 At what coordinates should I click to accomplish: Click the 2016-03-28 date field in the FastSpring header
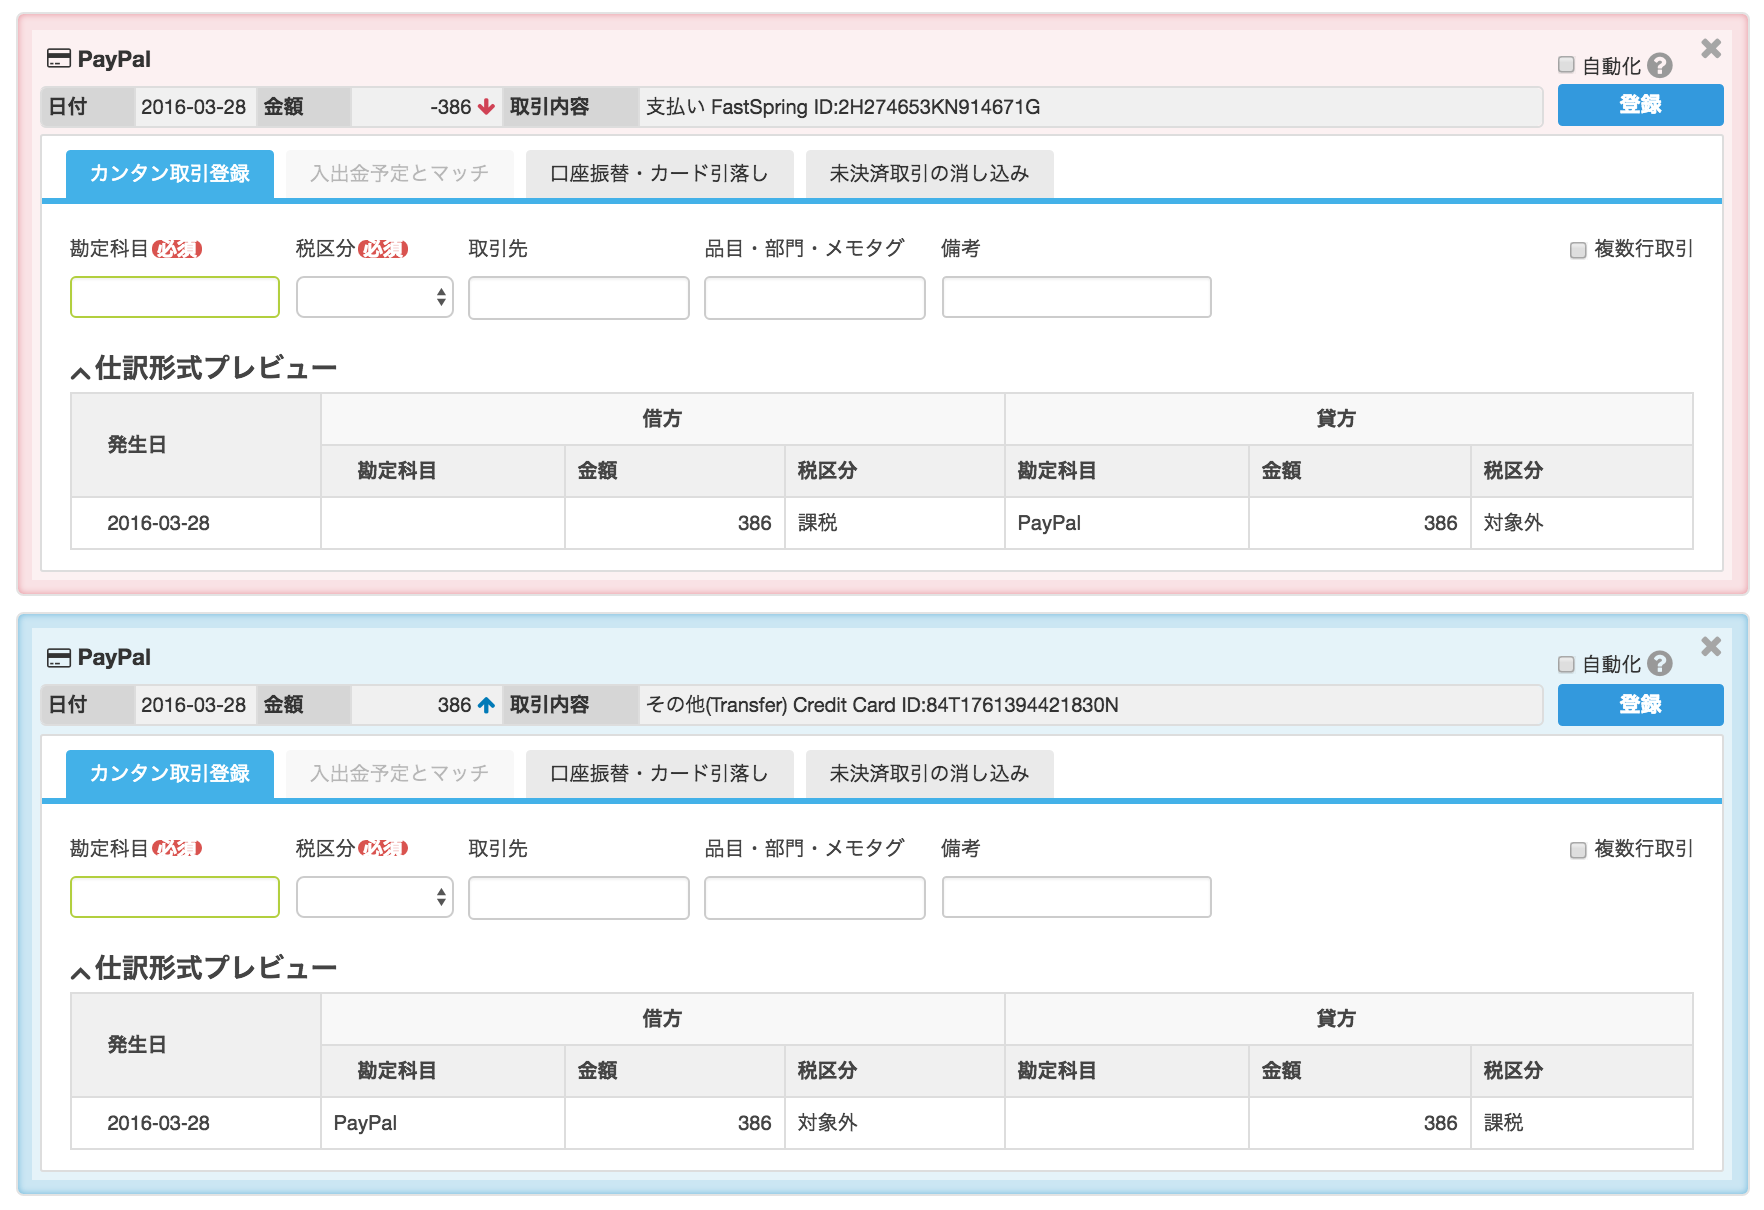click(194, 107)
